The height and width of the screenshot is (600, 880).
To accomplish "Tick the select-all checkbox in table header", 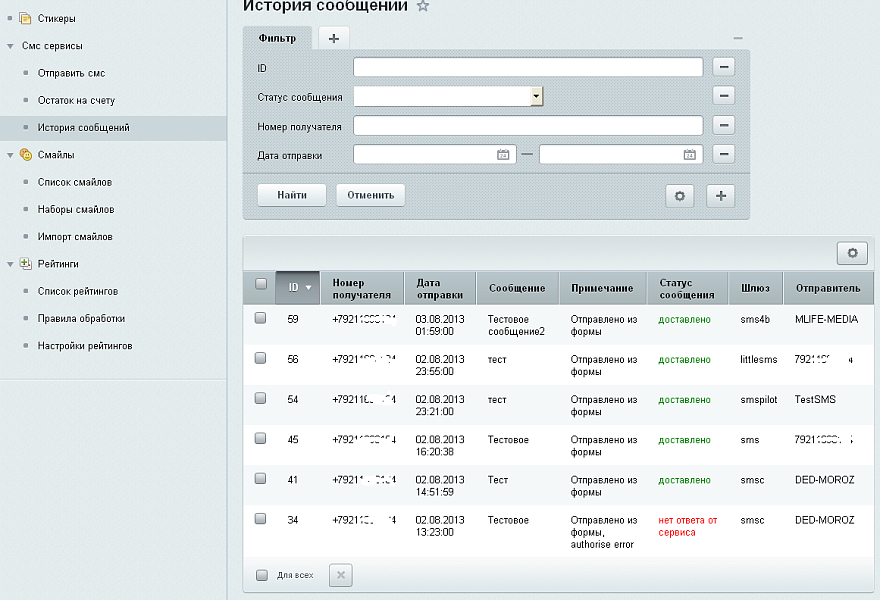I will 260,284.
